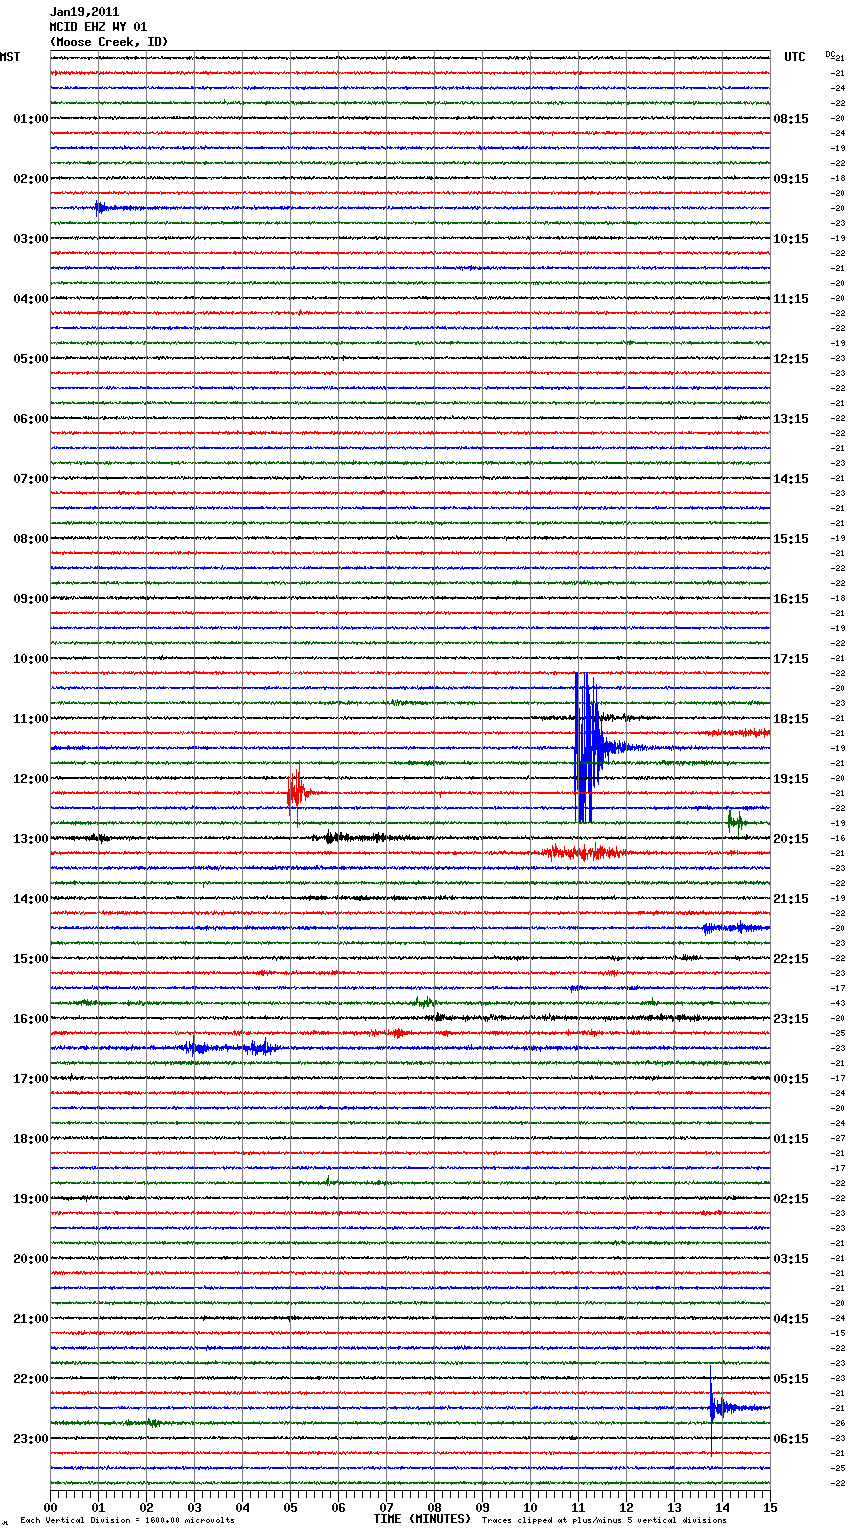Select the 23:00 MST hour label
This screenshot has width=850, height=1534.
(x=30, y=1439)
